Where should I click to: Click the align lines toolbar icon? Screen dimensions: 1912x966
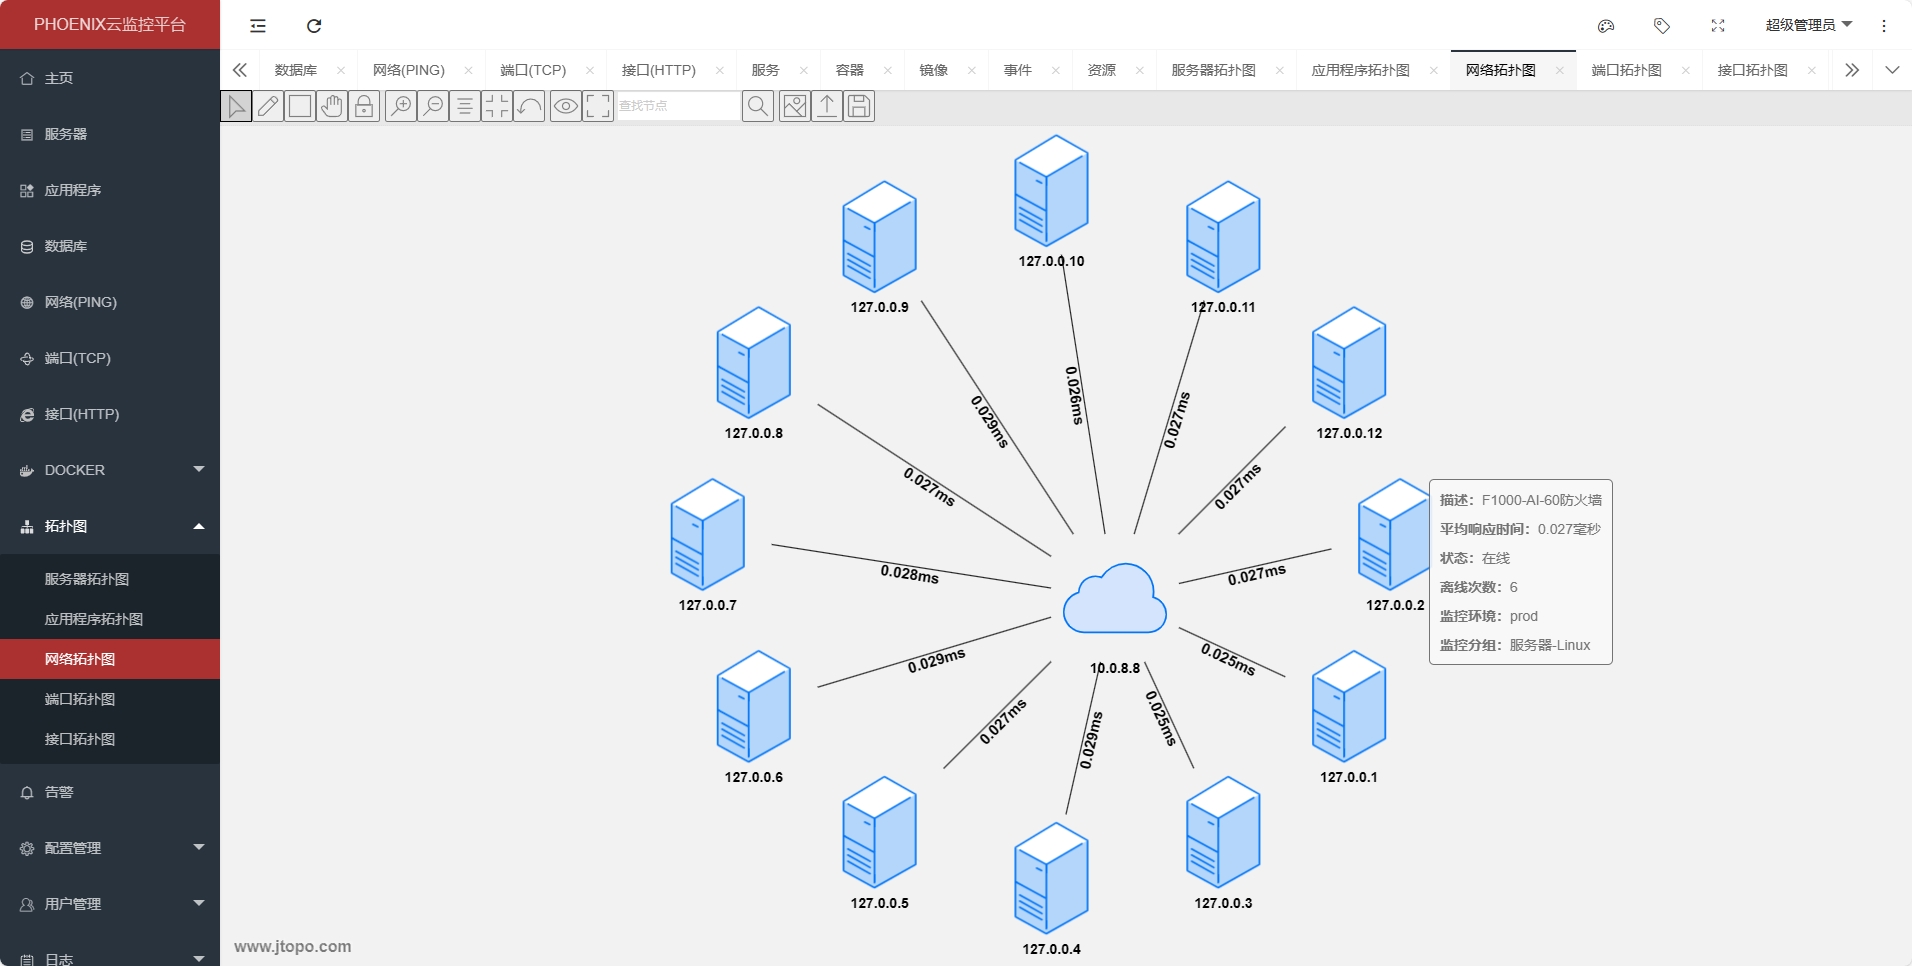(x=465, y=106)
